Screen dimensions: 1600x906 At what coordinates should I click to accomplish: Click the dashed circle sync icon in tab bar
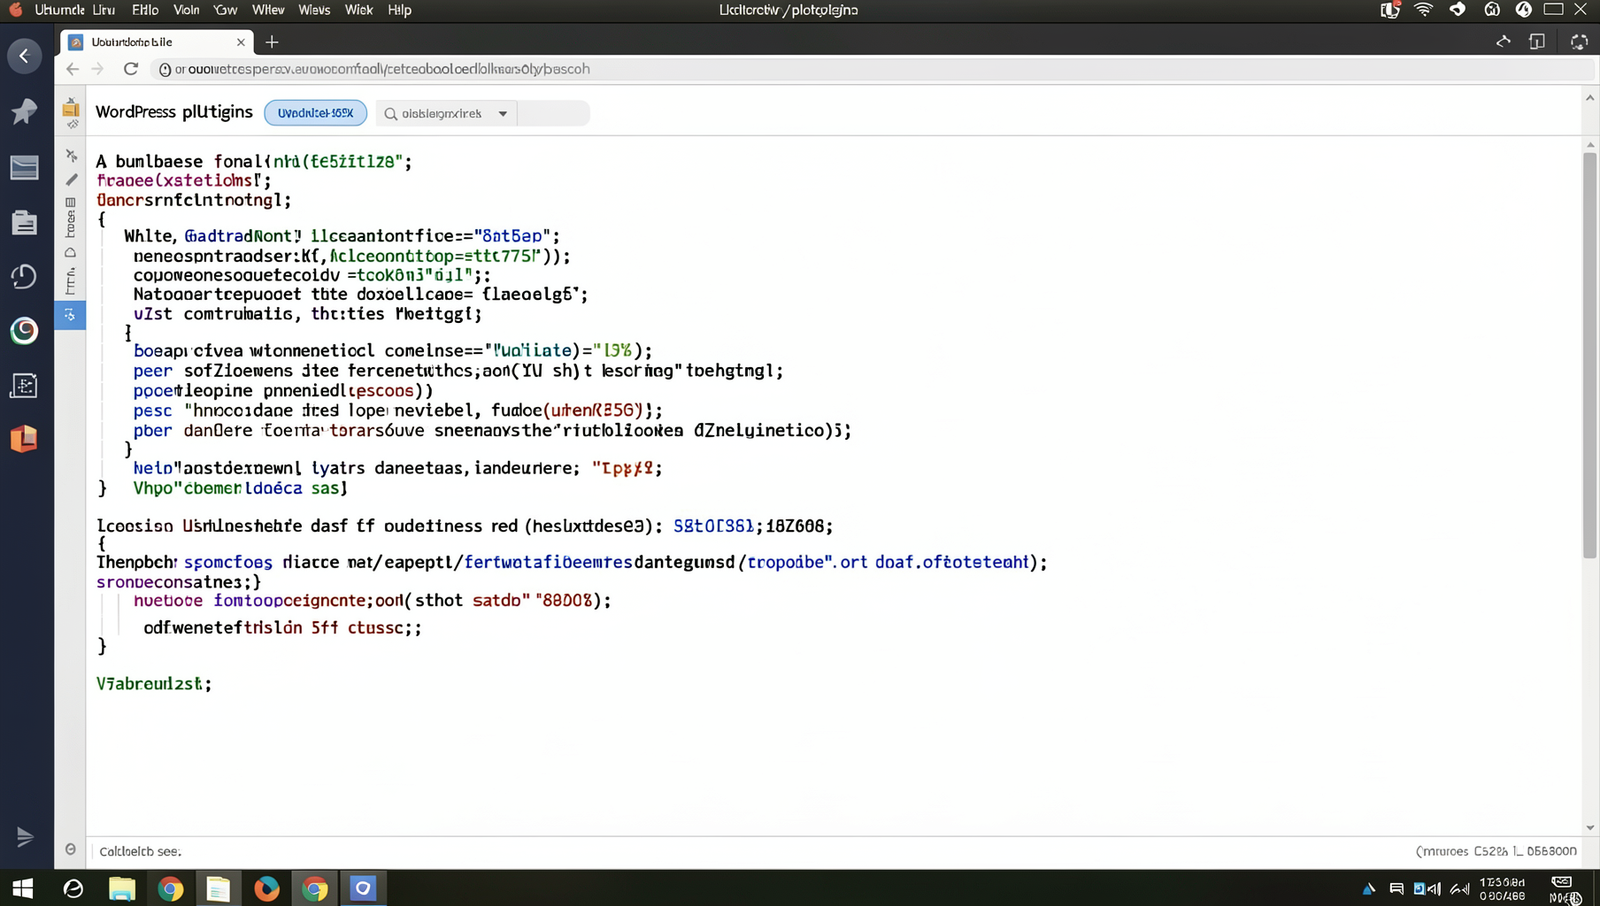pyautogui.click(x=1579, y=41)
